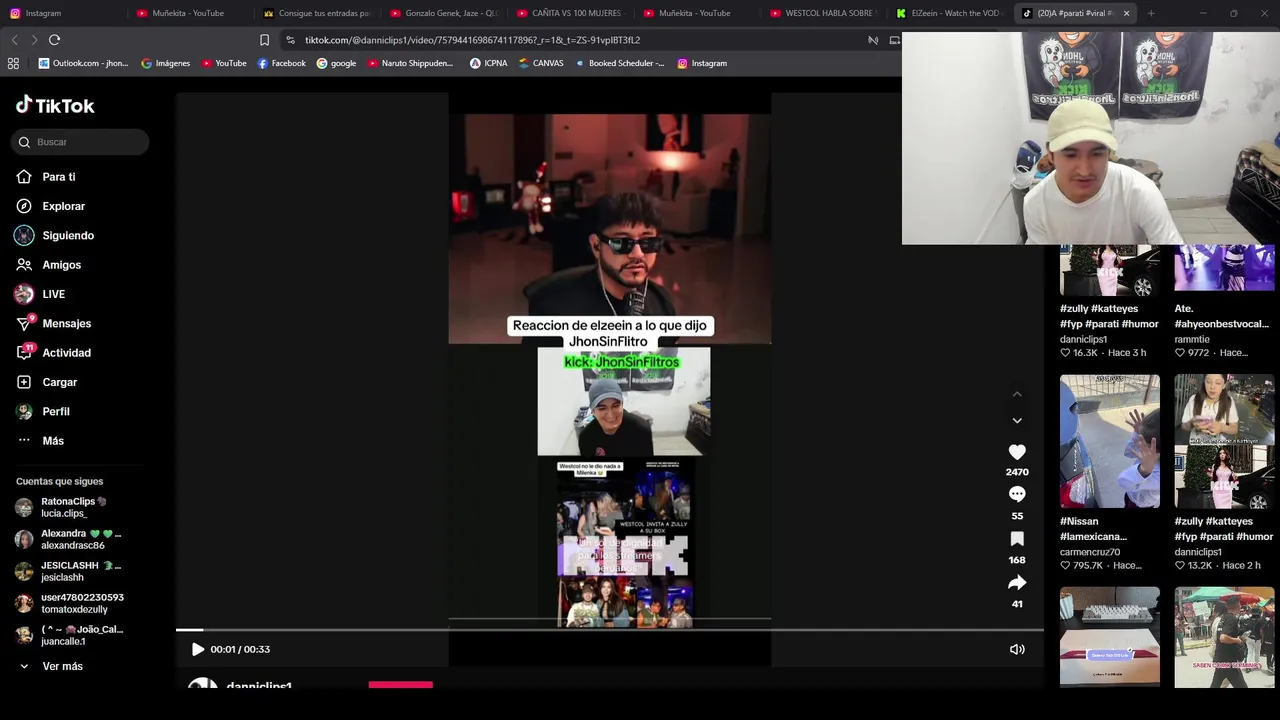Open rammtie creator link

click(1192, 339)
